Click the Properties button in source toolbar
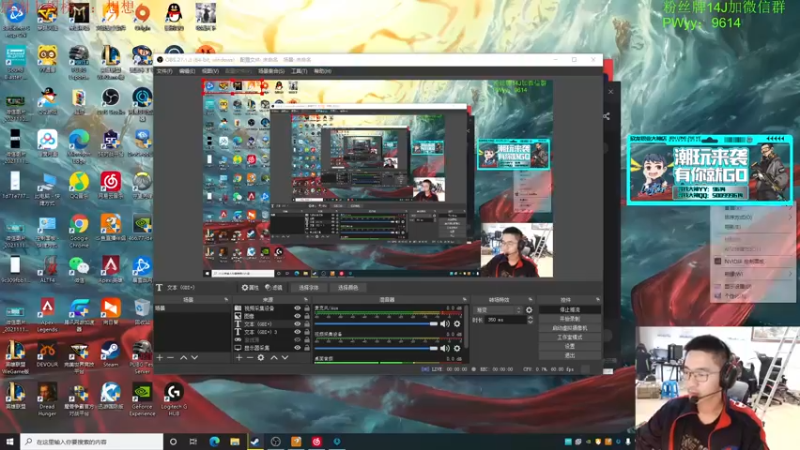The width and height of the screenshot is (800, 450). [x=250, y=288]
